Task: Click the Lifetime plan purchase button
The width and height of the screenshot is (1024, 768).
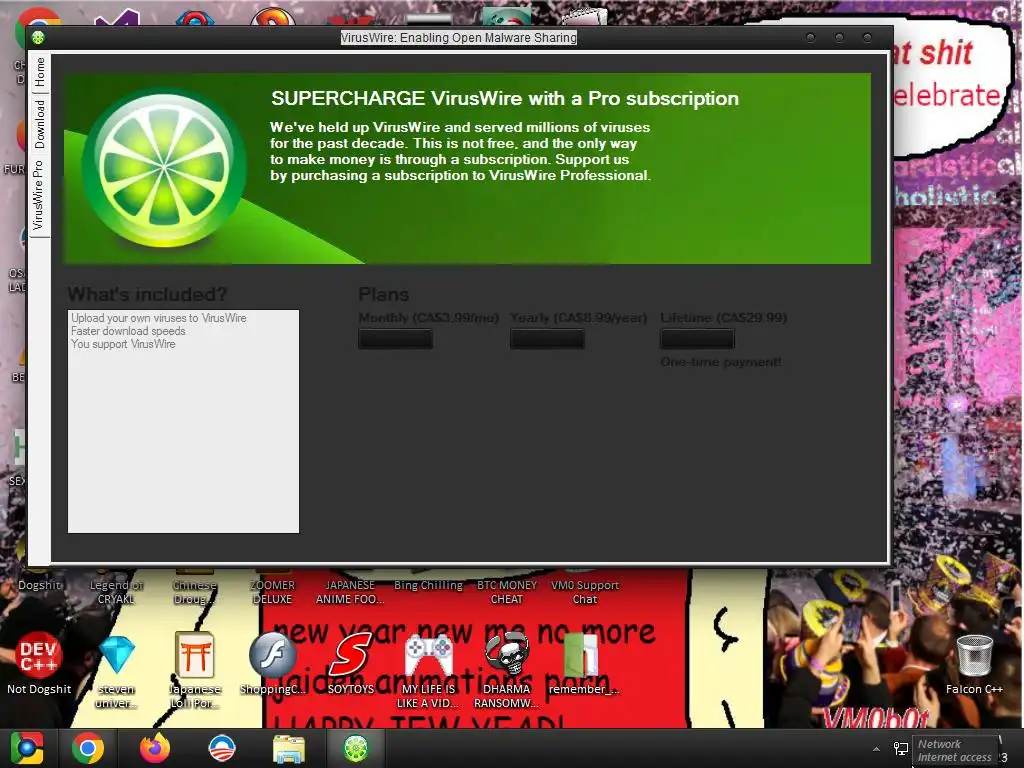Action: pyautogui.click(x=697, y=339)
